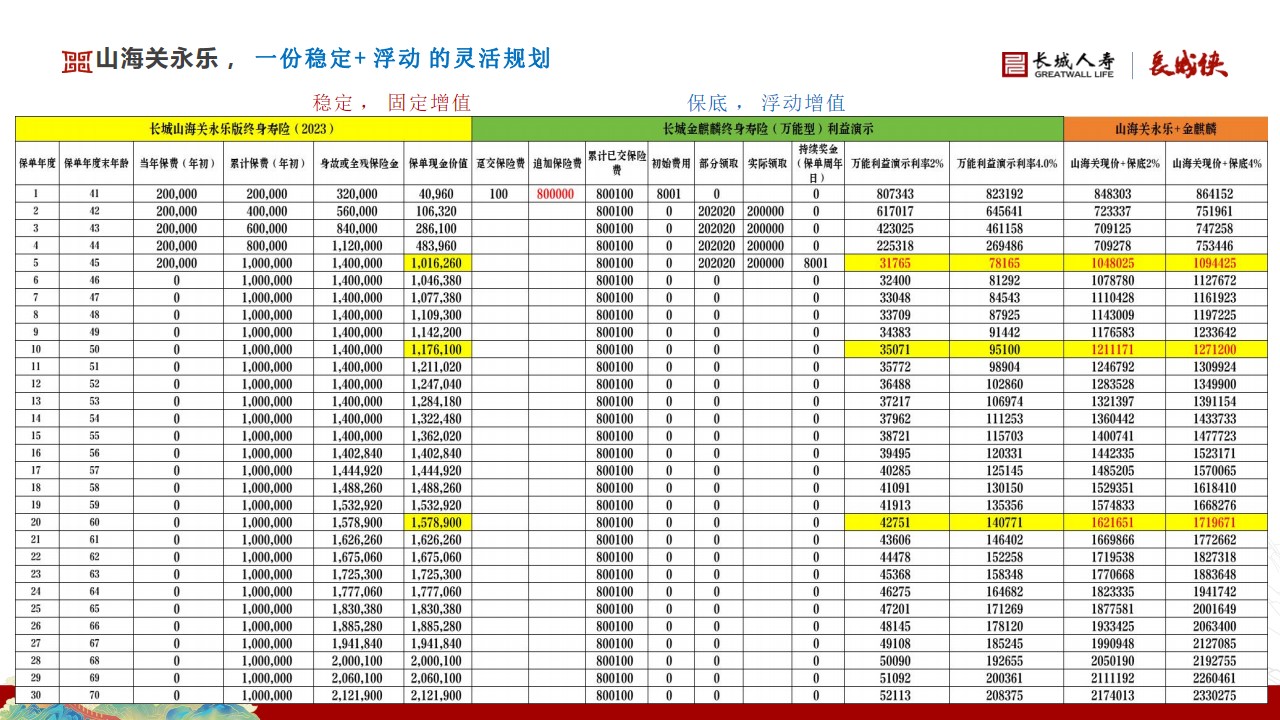Select the green header 长城金麒麟终身寿险（万能型）利益演示
Viewport: 1280px width, 720px height.
pos(767,129)
